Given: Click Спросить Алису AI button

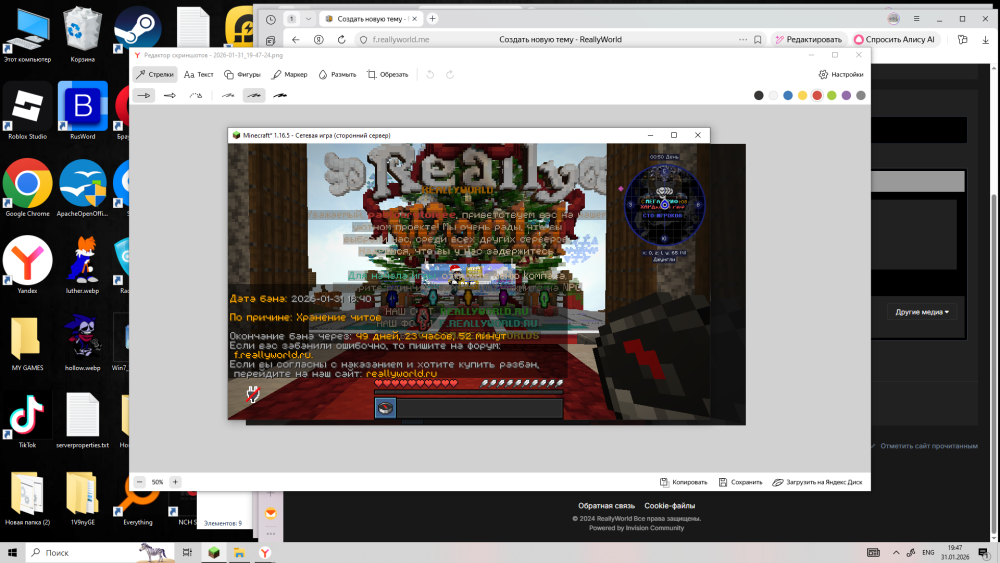Looking at the screenshot, I should click(x=895, y=40).
